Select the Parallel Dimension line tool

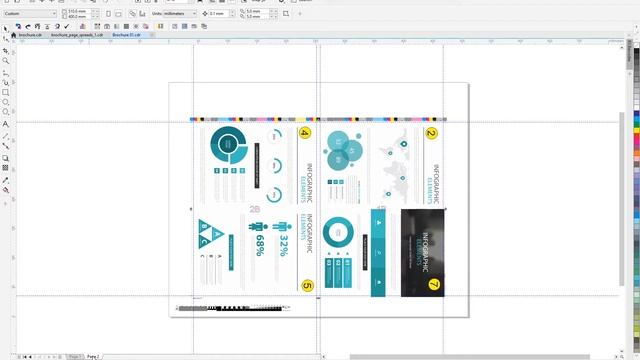tap(5, 136)
